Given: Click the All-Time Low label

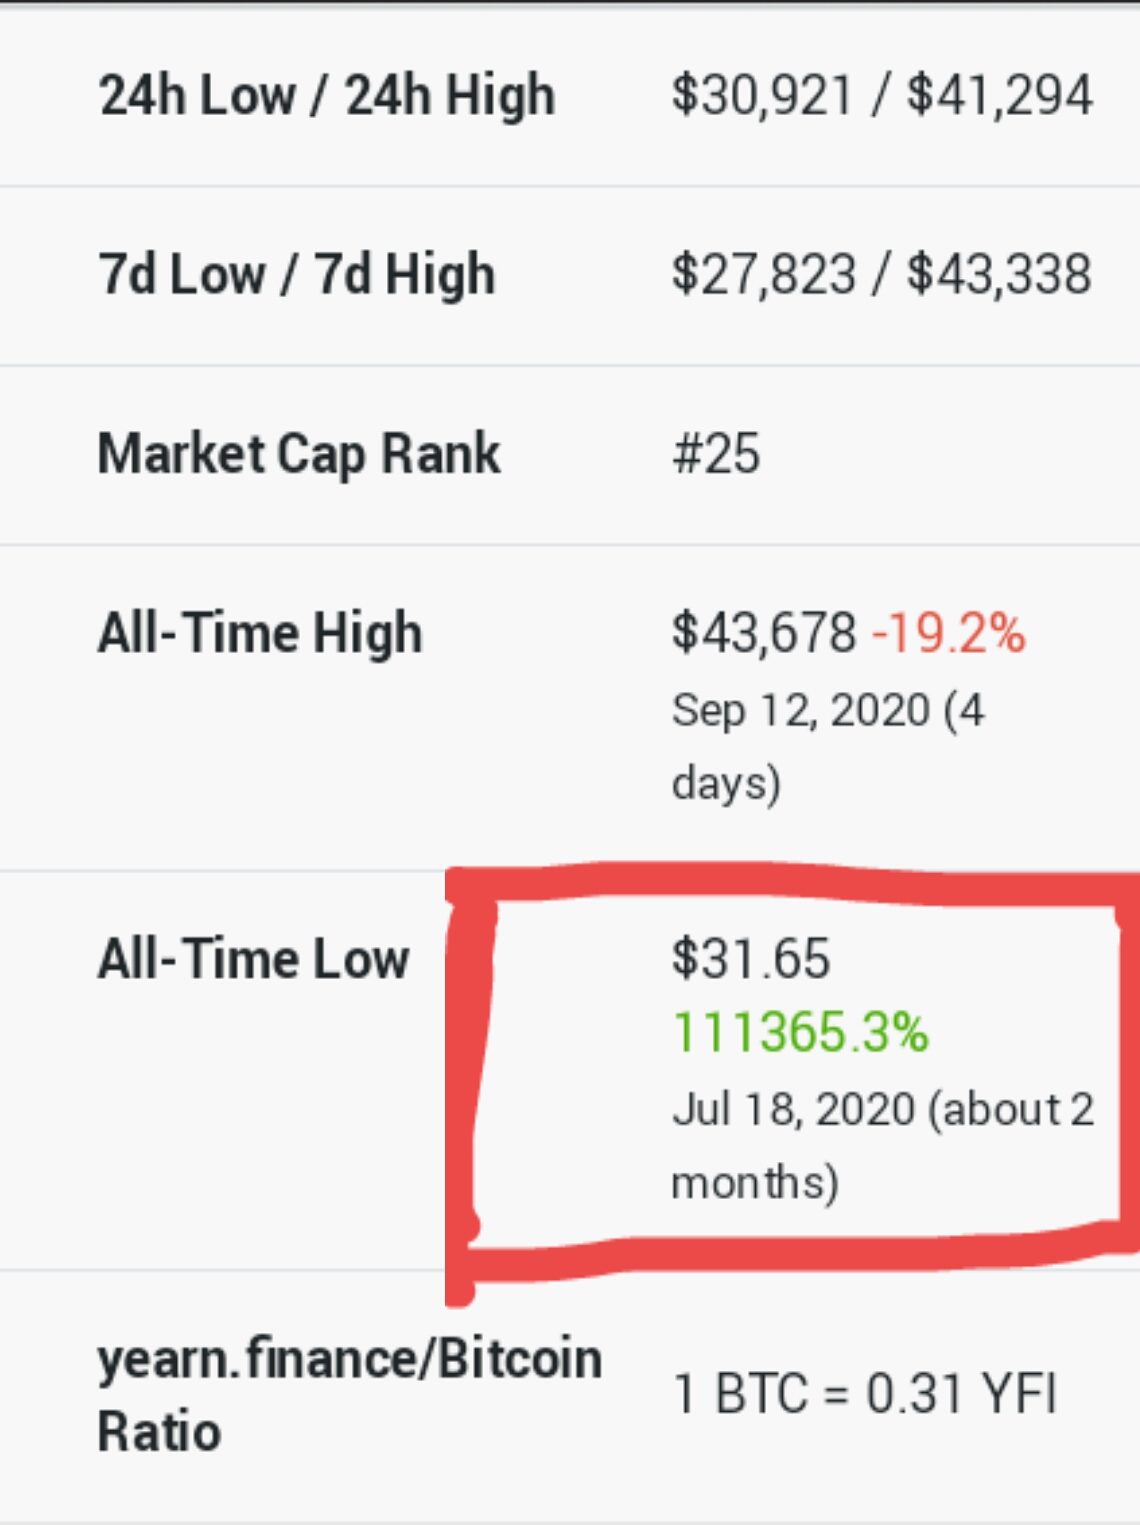Looking at the screenshot, I should pyautogui.click(x=253, y=959).
